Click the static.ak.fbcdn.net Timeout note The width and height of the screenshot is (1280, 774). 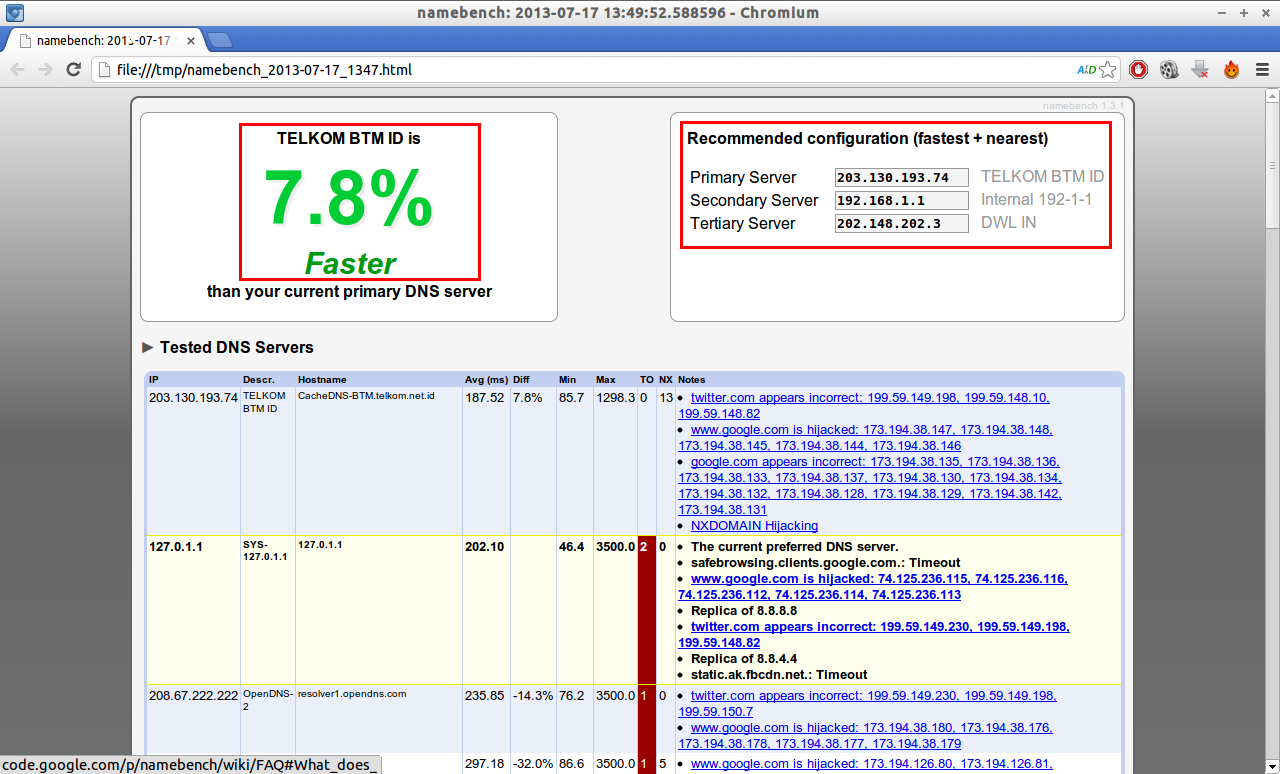pyautogui.click(x=779, y=674)
